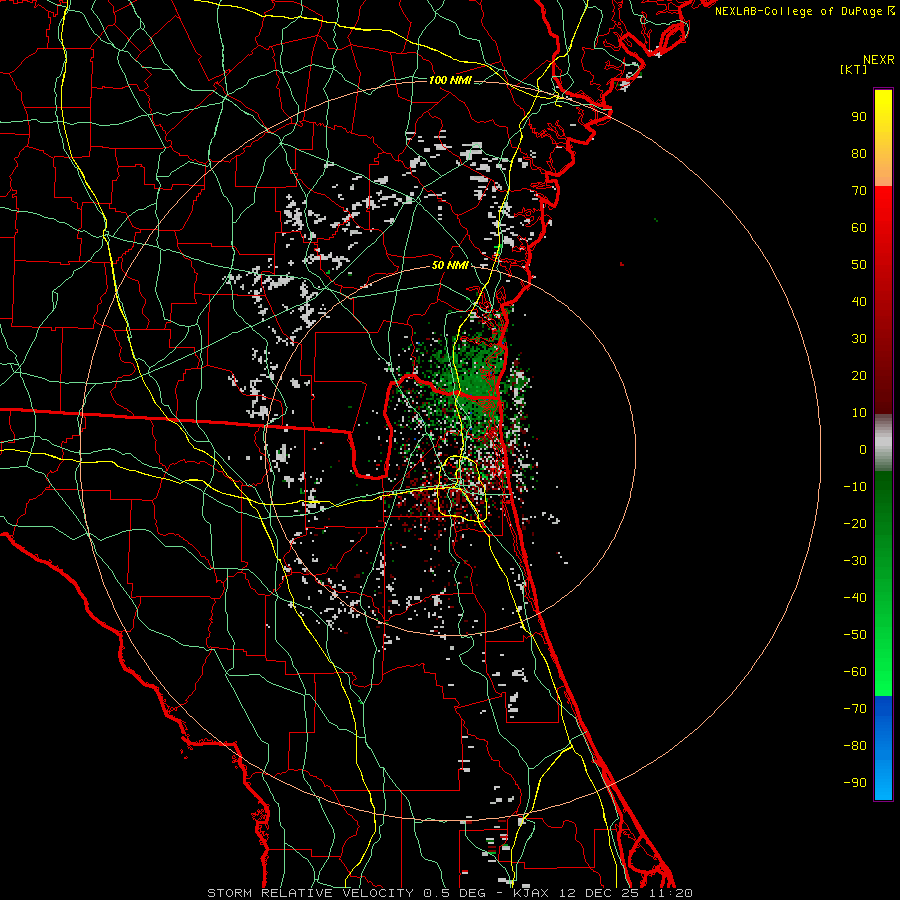This screenshot has height=900, width=900.
Task: Click the '90' positive scale value
Action: coord(859,117)
